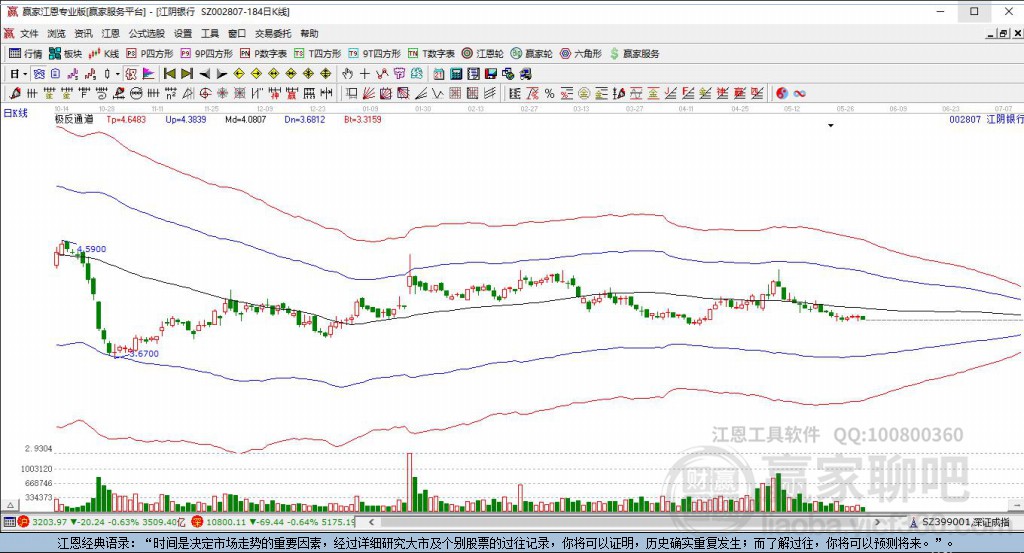
Task: Open the 江恩轮 Gann wheel
Action: [x=483, y=54]
